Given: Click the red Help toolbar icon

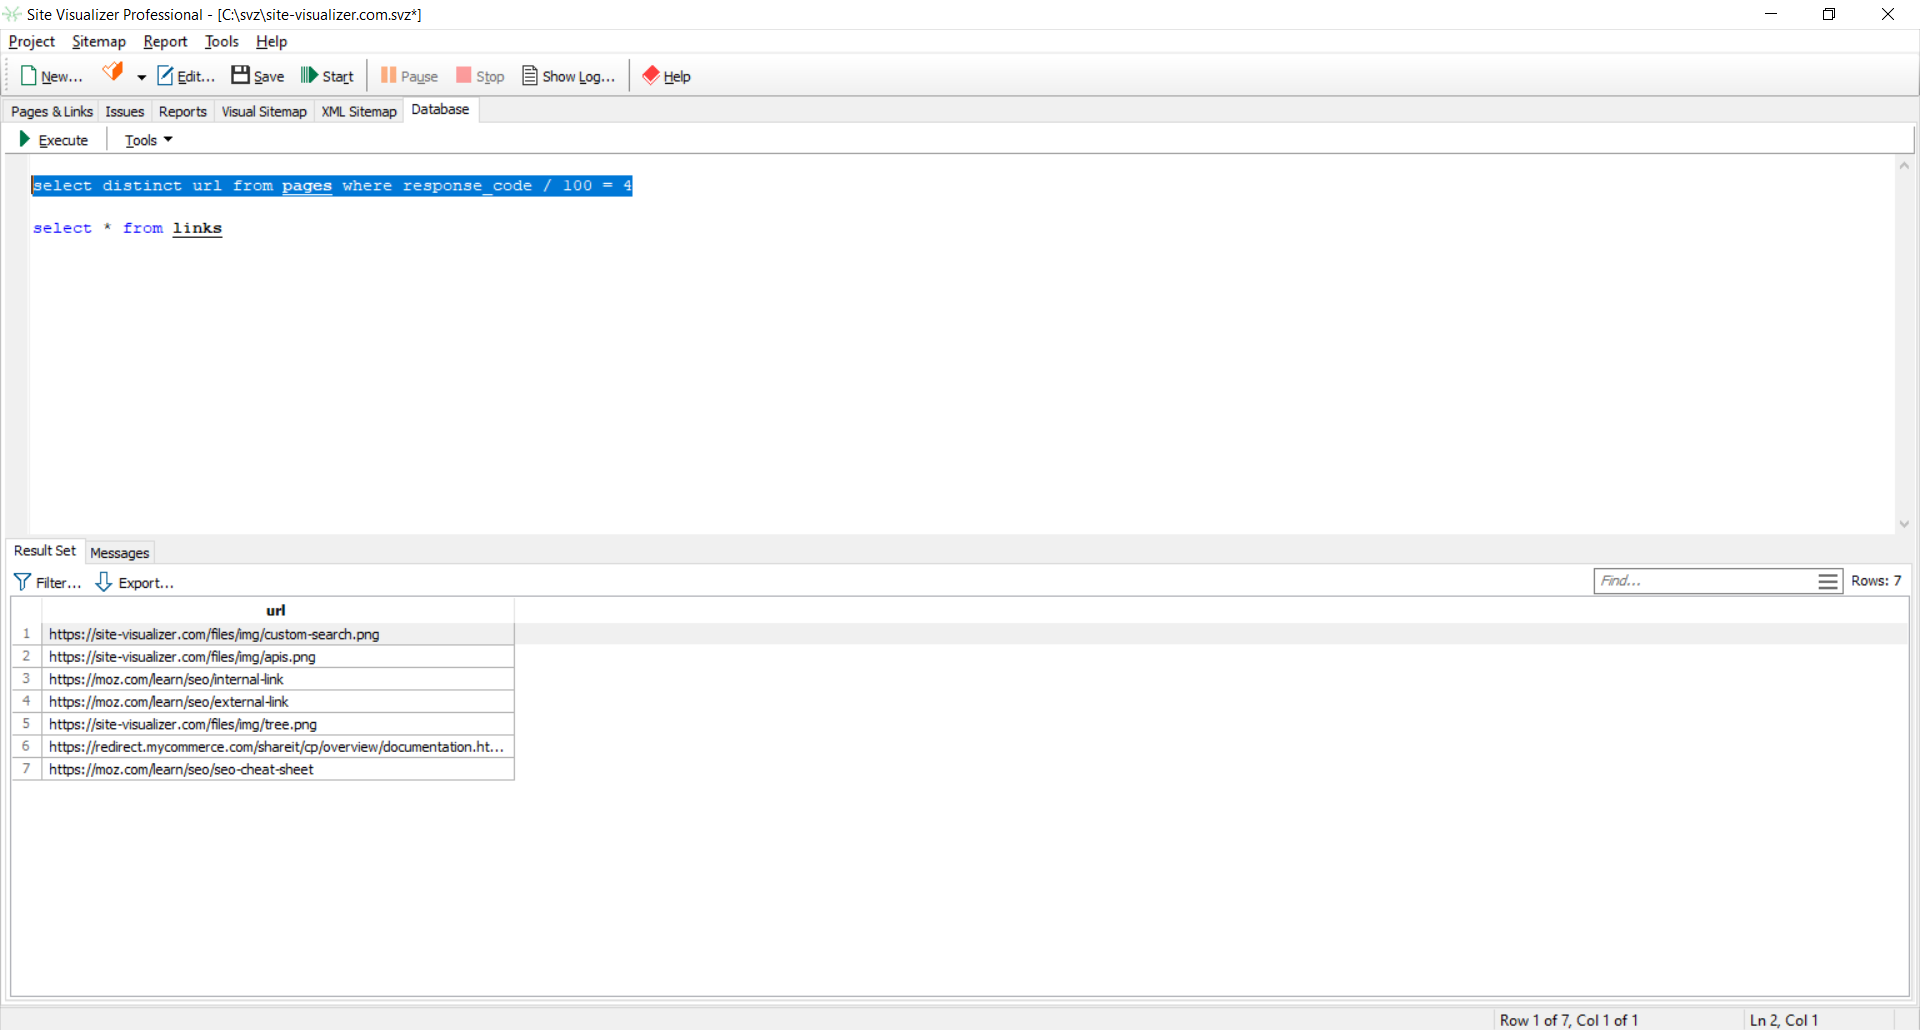Looking at the screenshot, I should [651, 76].
